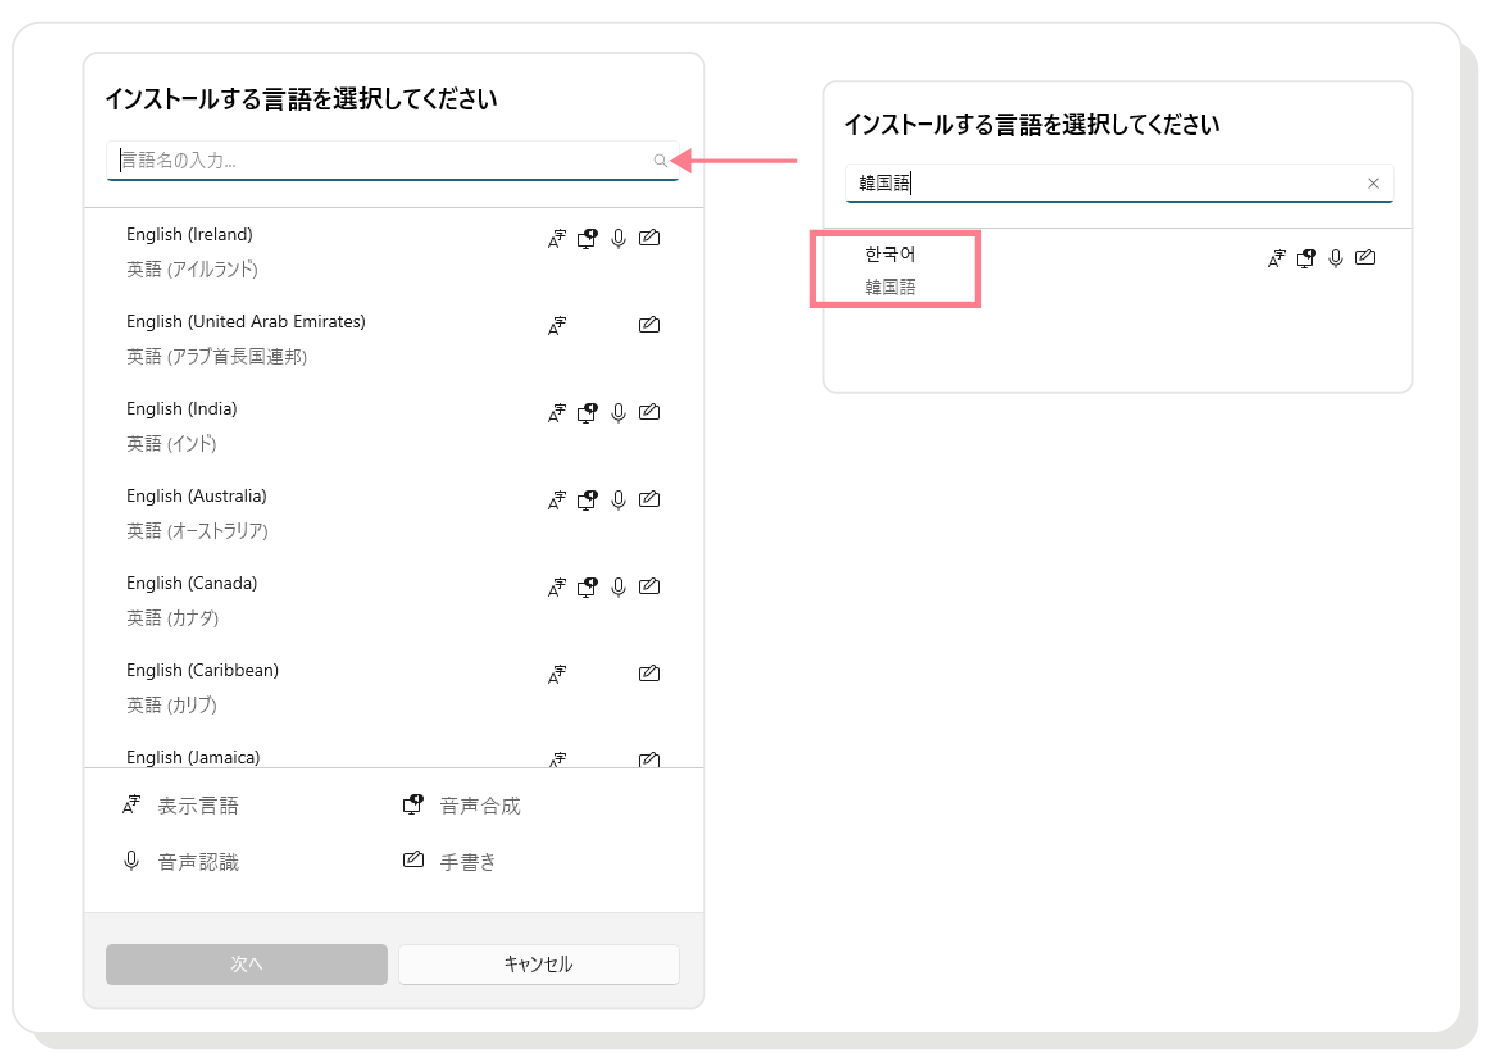
Task: Click the speech recognition microphone icon for English (Australia)
Action: tap(618, 499)
